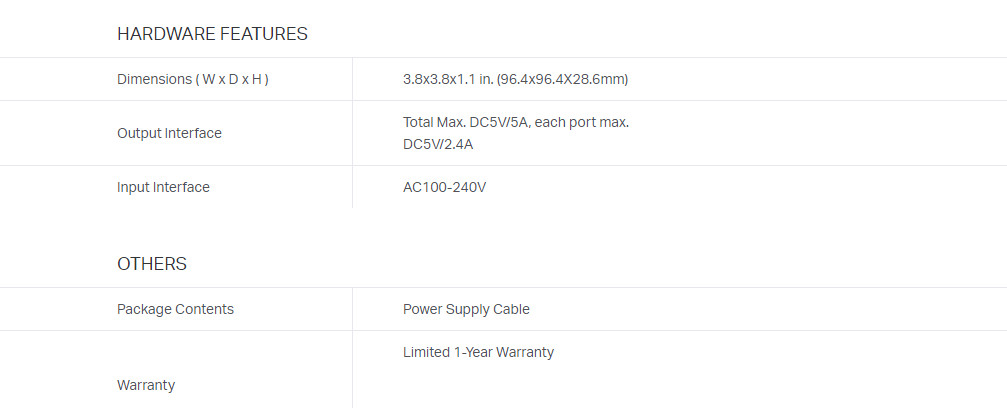
Task: Click the word Interface in Output Interface
Action: point(193,134)
